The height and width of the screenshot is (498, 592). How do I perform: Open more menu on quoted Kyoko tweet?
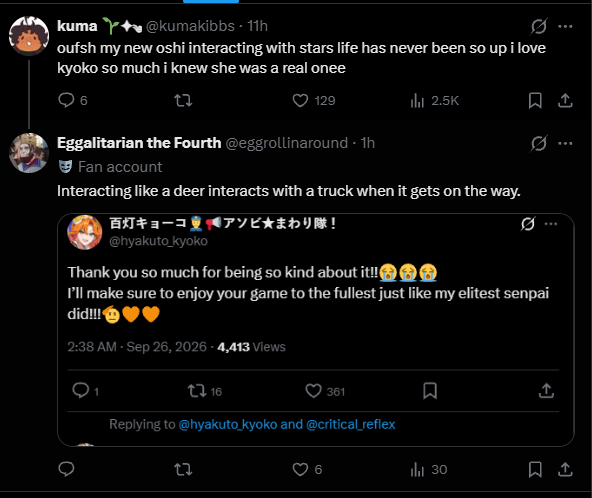(551, 224)
